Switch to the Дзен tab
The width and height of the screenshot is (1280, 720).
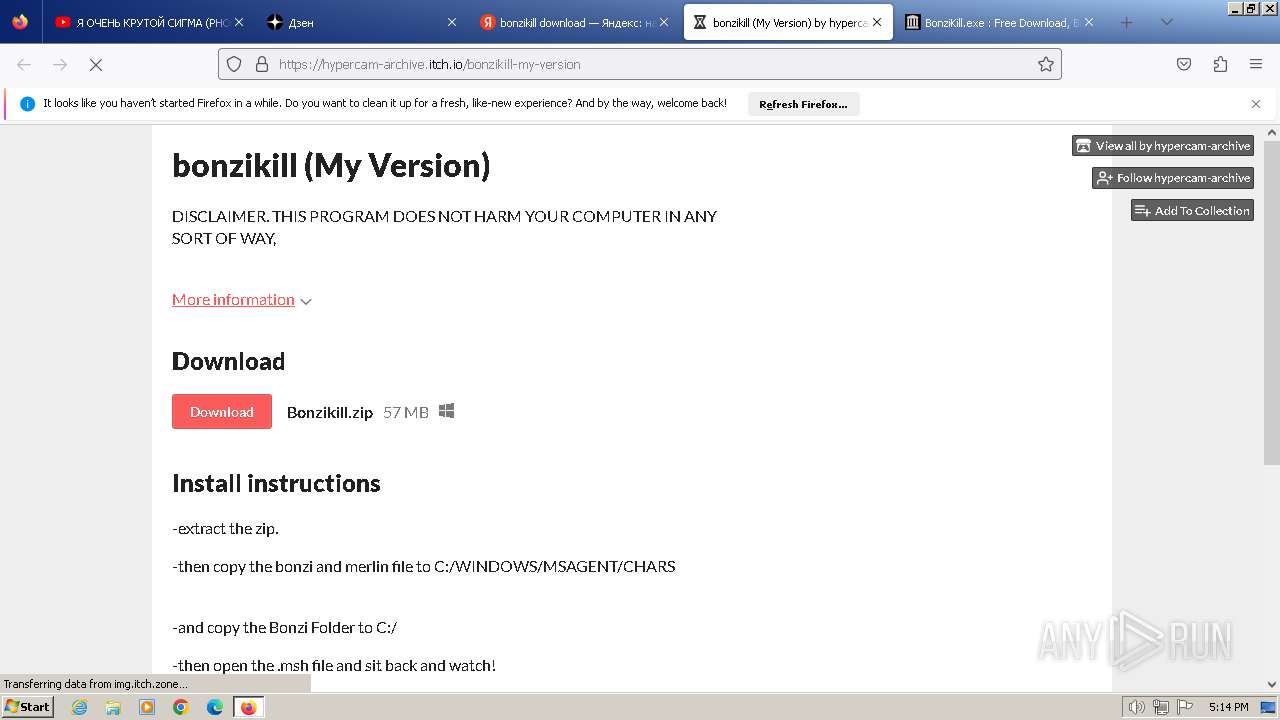tap(361, 22)
